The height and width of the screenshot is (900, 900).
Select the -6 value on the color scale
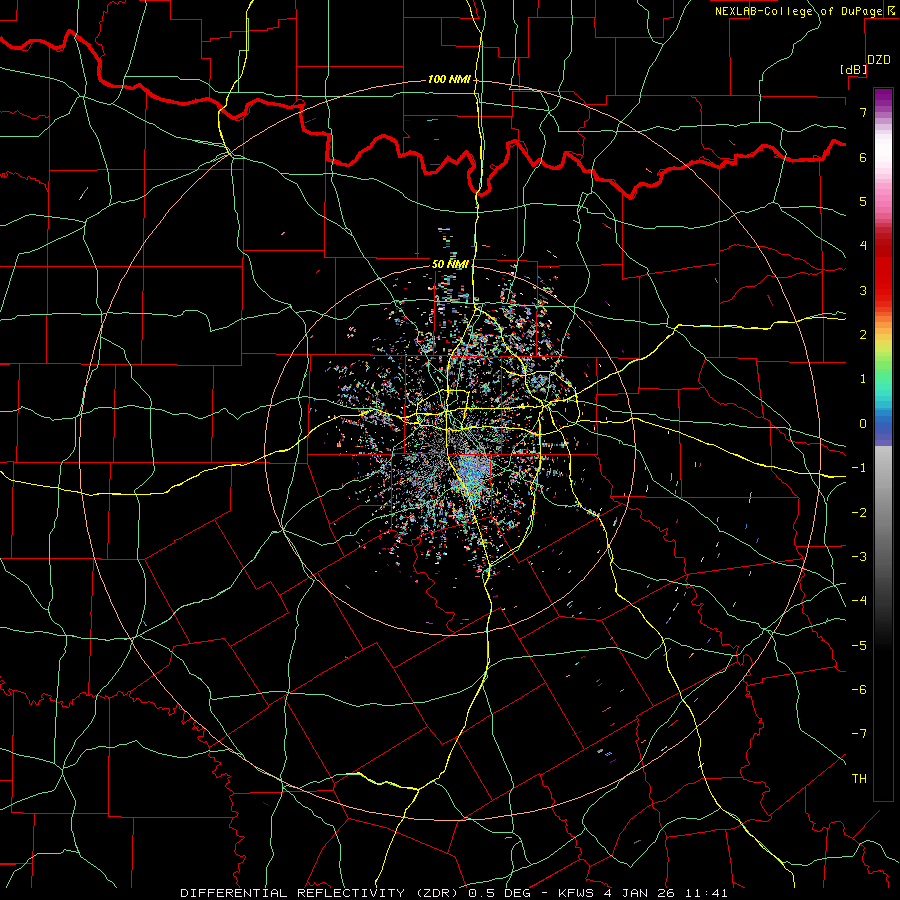pyautogui.click(x=859, y=690)
